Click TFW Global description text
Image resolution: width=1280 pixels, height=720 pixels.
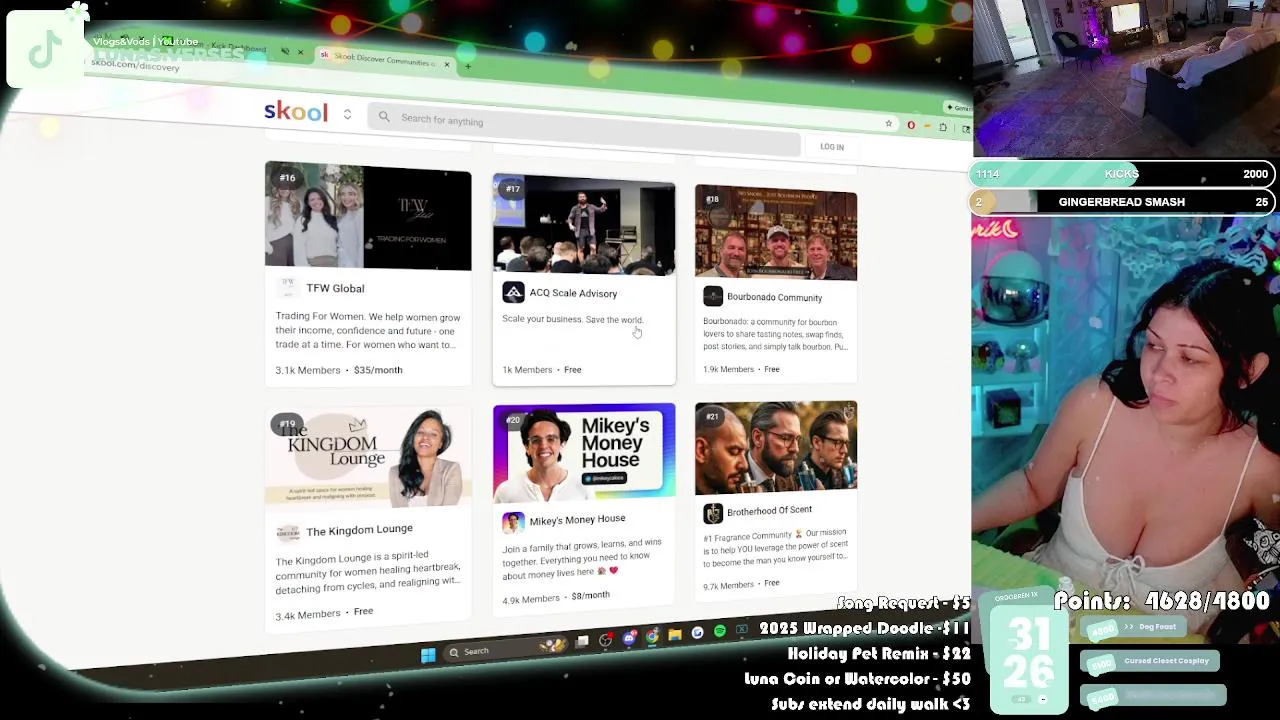click(368, 331)
